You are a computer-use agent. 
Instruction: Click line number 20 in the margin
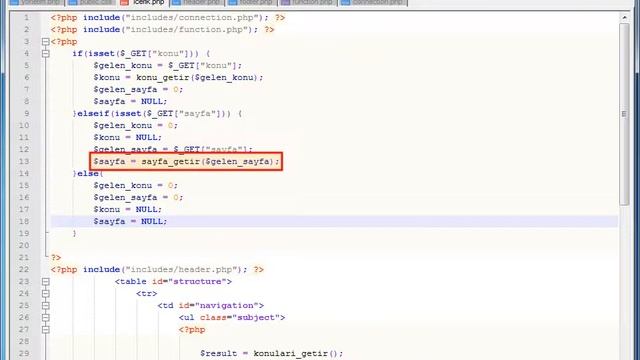coord(24,245)
